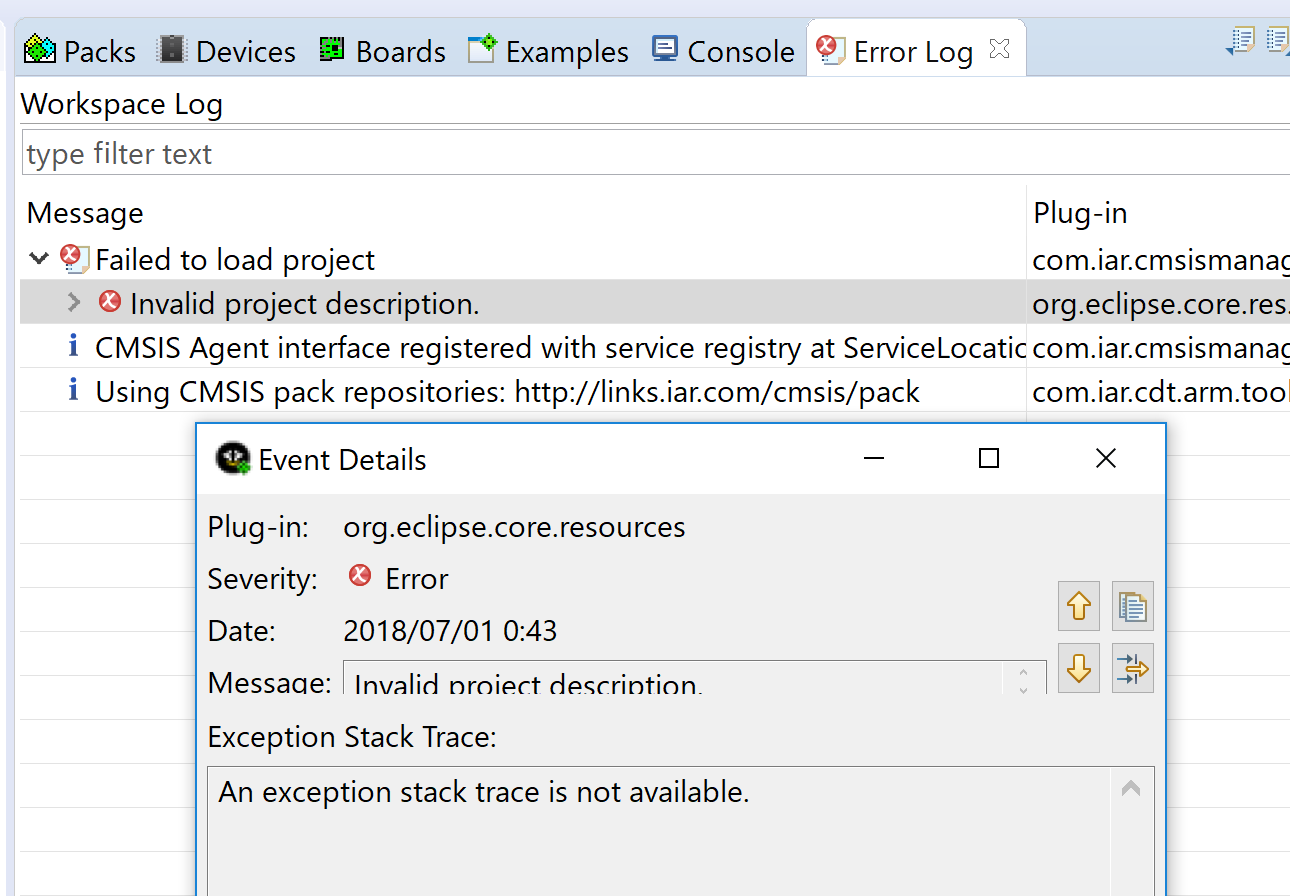Click the Plug-in column header
The image size is (1290, 896).
click(x=1080, y=213)
